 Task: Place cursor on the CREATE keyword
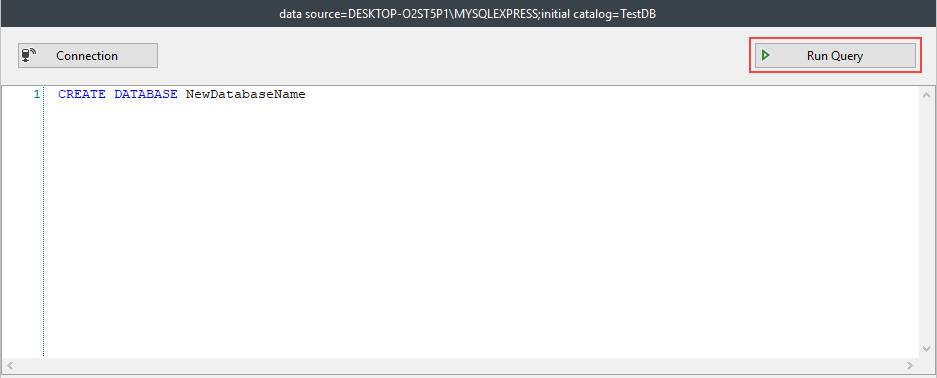82,94
